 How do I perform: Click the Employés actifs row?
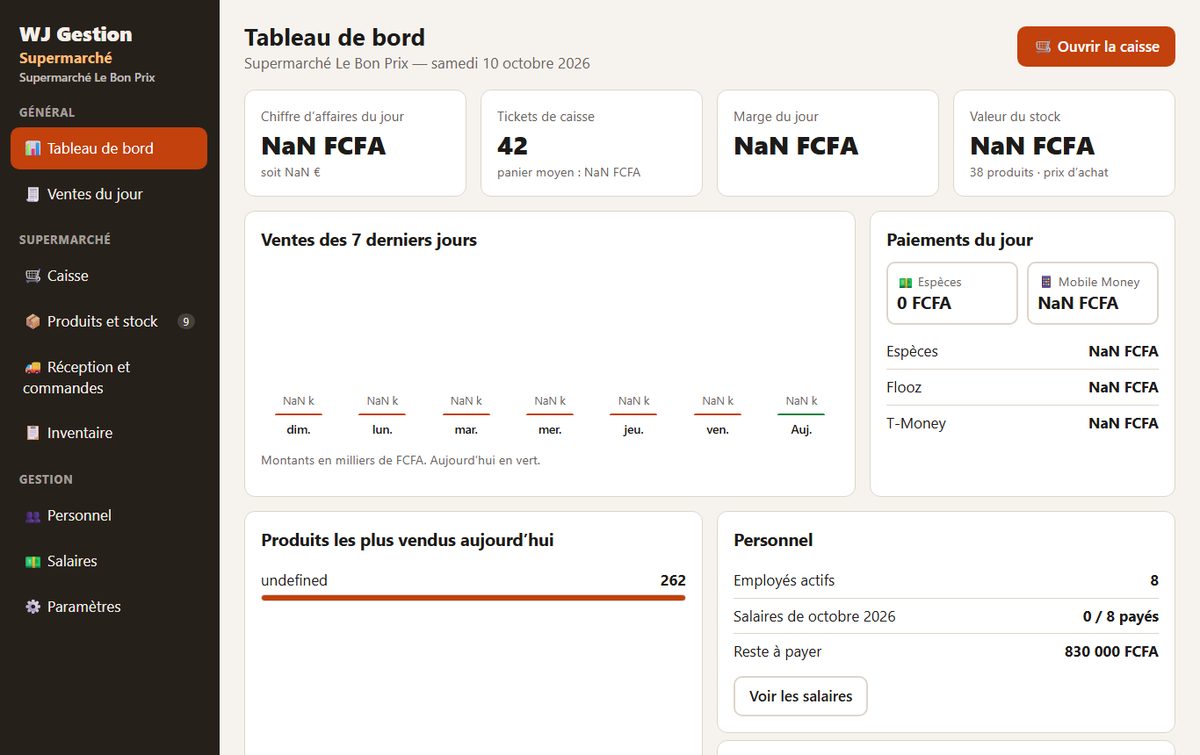(x=946, y=580)
